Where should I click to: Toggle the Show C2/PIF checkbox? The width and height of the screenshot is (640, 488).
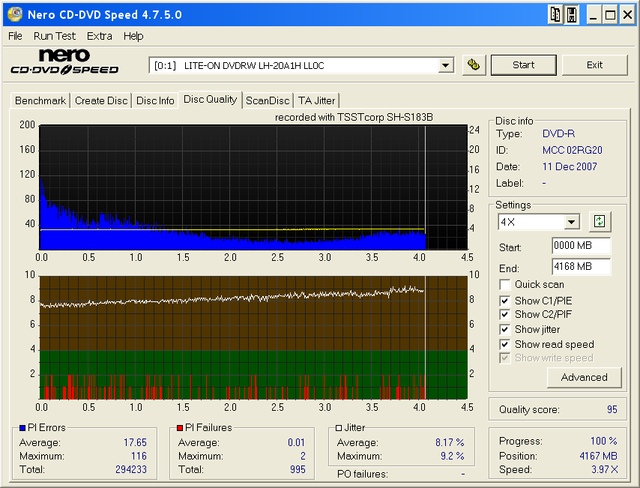[x=505, y=315]
